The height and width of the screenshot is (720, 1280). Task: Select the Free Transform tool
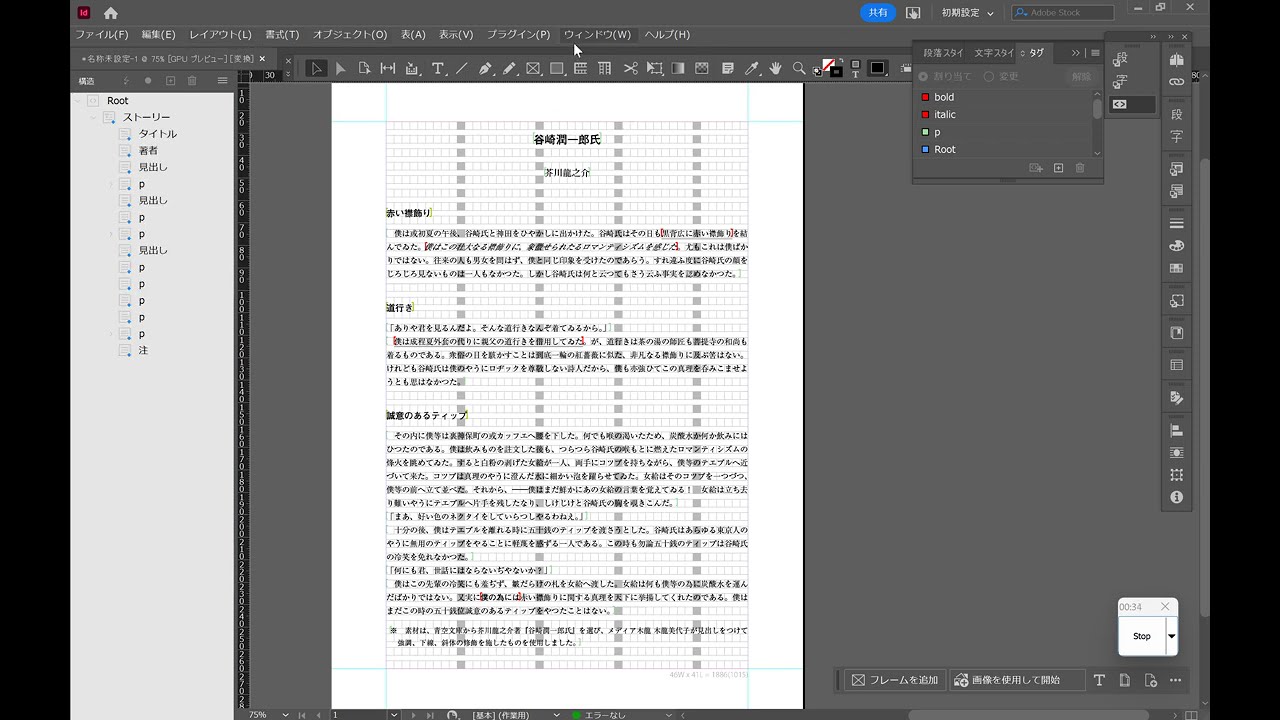pyautogui.click(x=654, y=68)
